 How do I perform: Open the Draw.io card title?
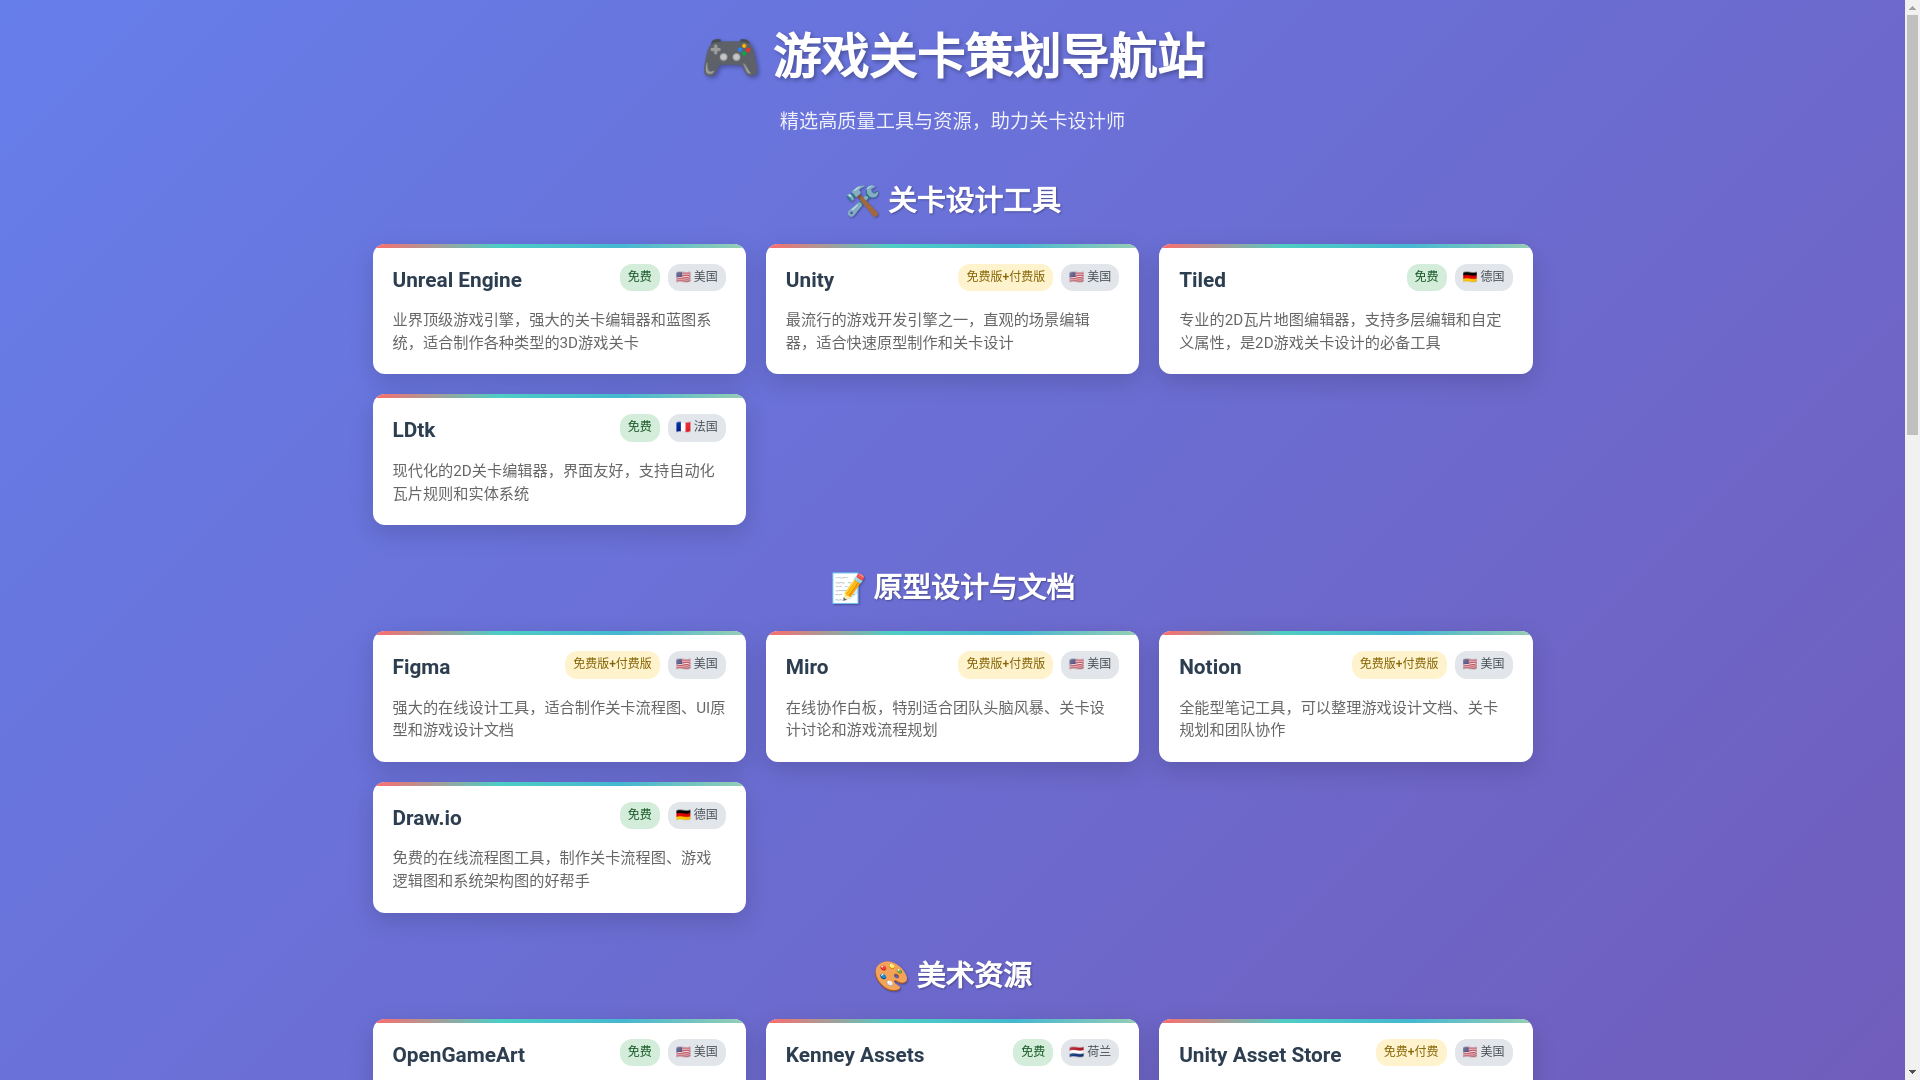click(x=427, y=818)
